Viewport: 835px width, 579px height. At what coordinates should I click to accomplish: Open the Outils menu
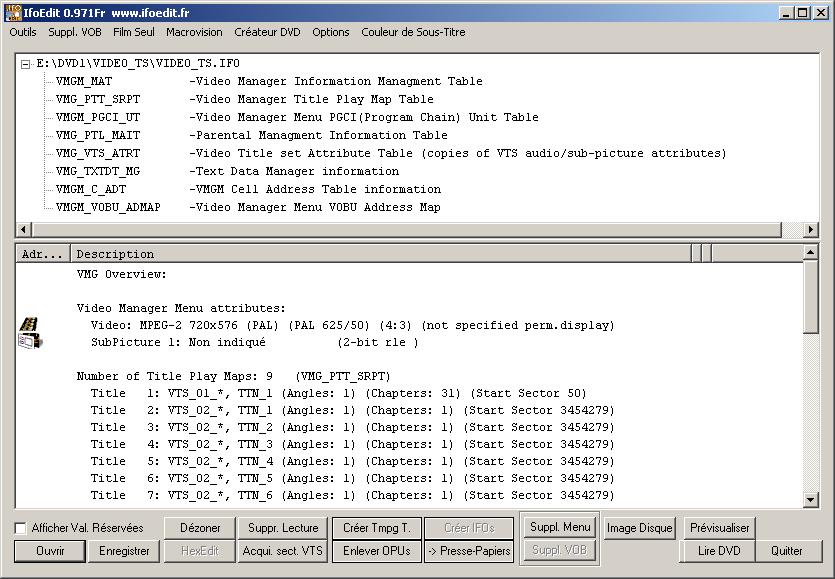[x=22, y=32]
